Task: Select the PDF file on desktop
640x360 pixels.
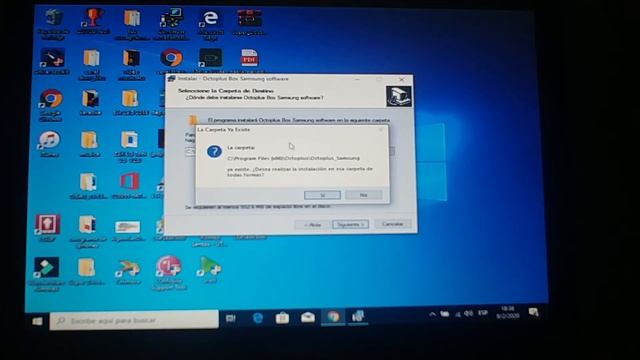Action: [249, 58]
